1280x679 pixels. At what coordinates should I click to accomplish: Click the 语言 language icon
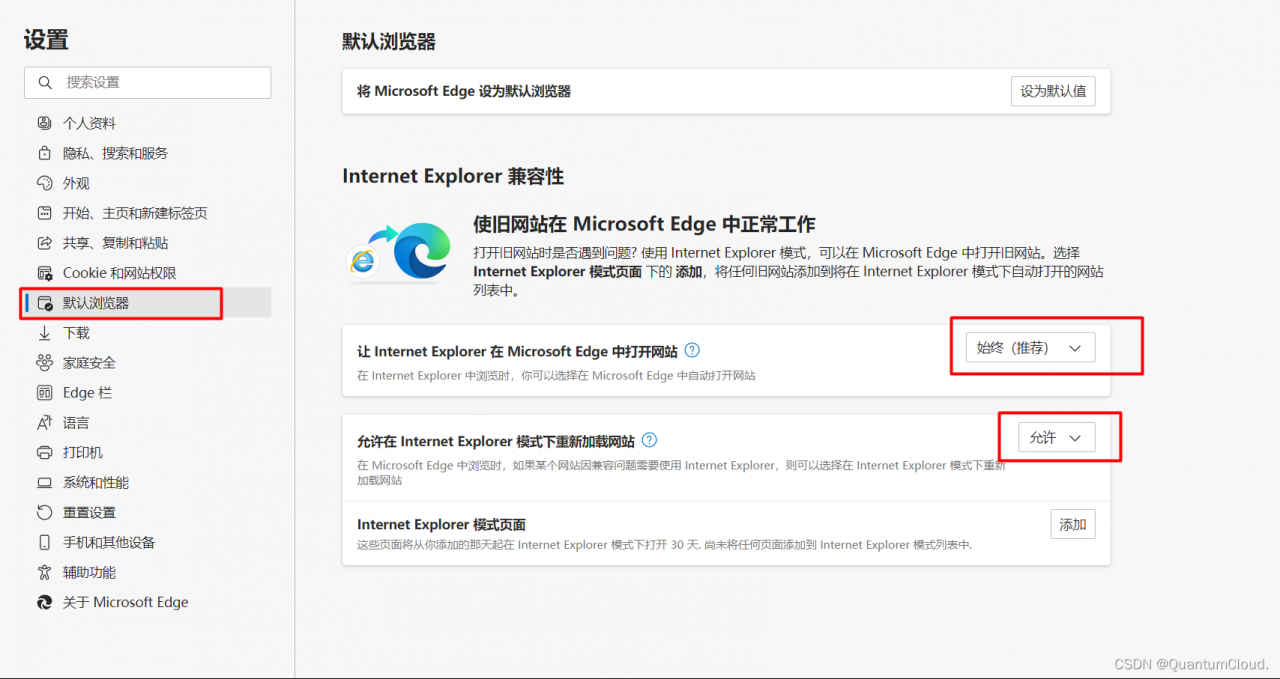(44, 423)
